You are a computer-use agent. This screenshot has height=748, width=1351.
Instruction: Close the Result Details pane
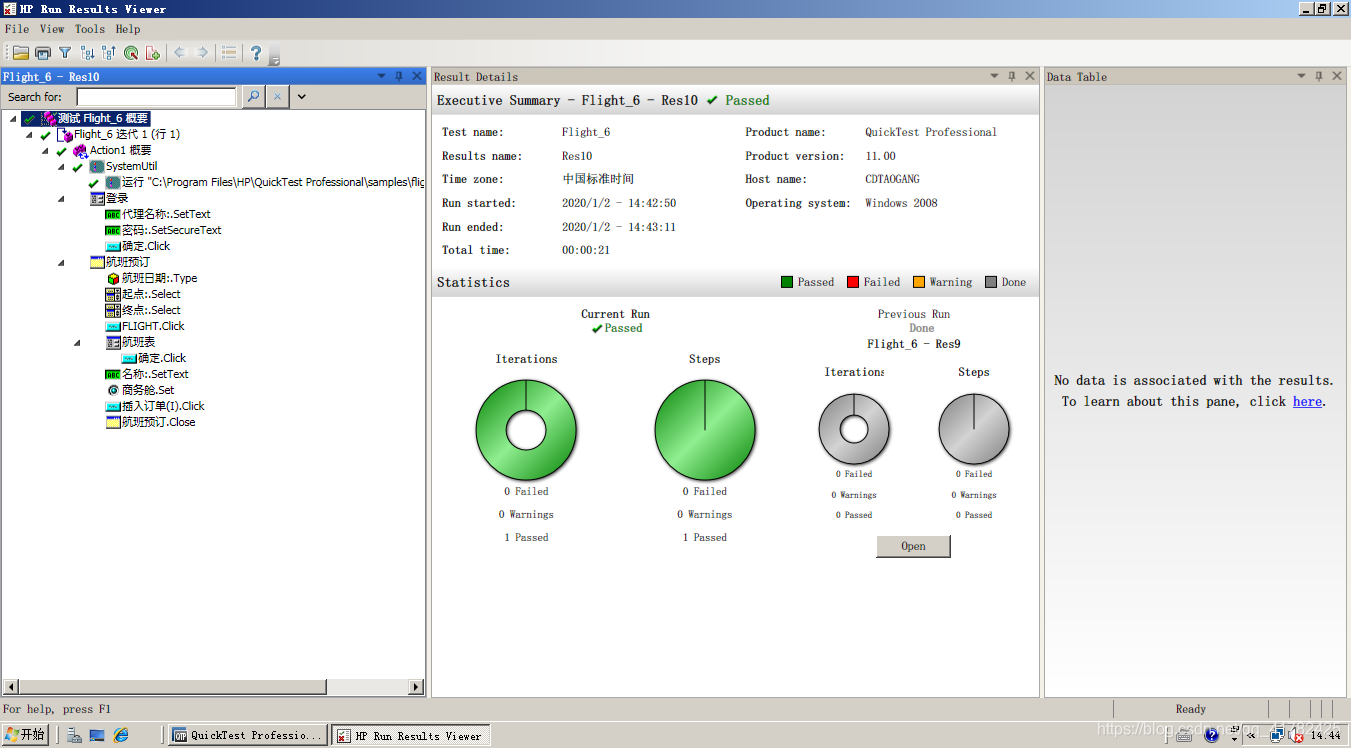pos(1029,76)
